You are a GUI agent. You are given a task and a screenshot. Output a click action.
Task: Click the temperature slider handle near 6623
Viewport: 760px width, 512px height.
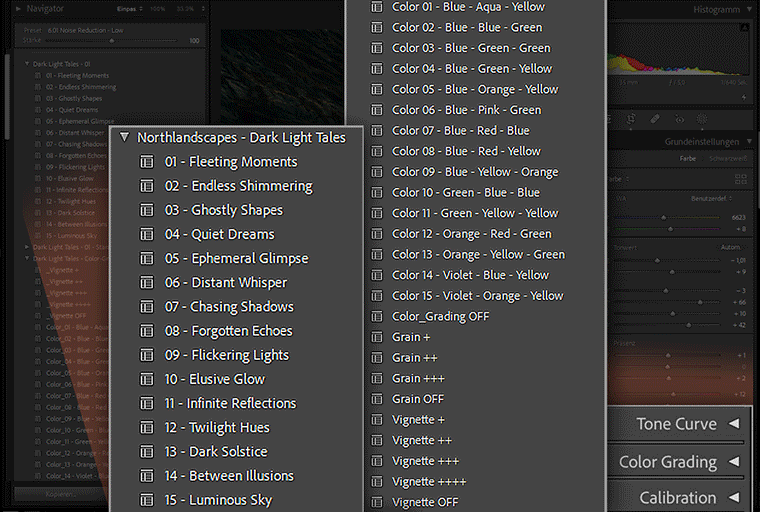[664, 218]
